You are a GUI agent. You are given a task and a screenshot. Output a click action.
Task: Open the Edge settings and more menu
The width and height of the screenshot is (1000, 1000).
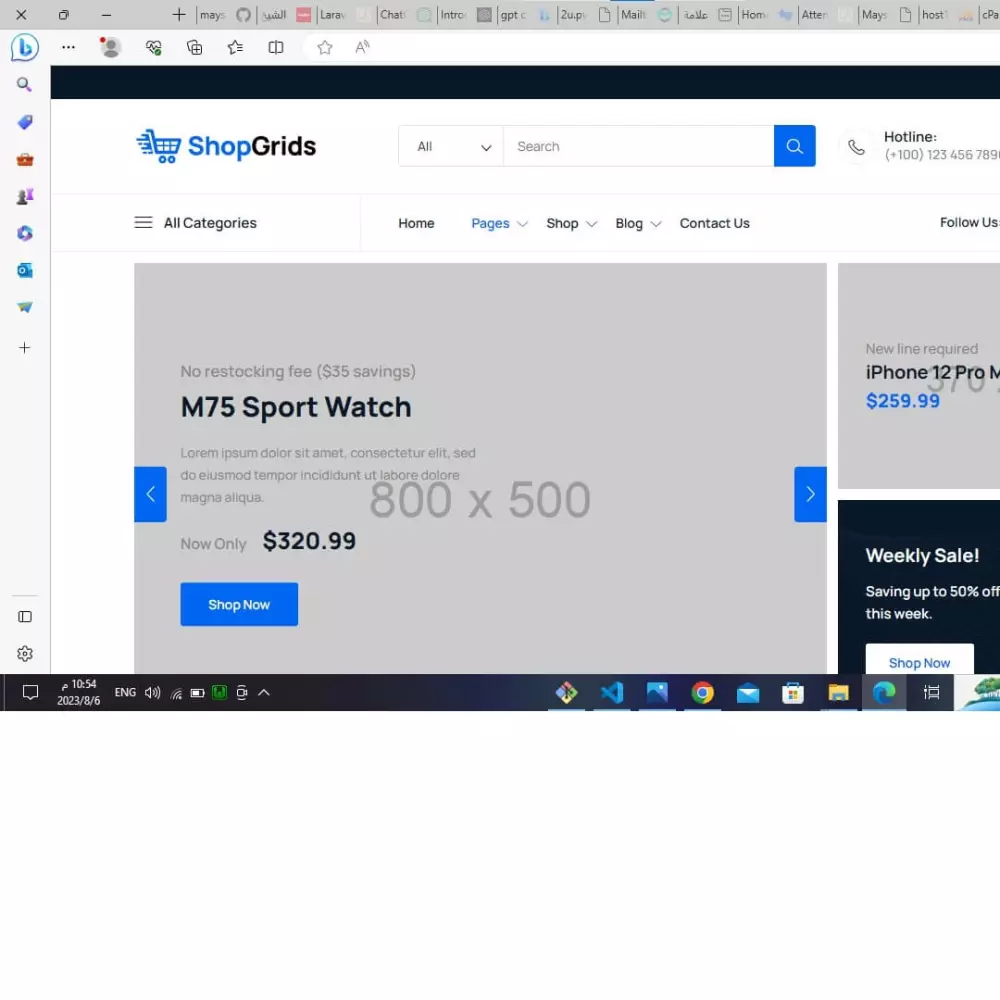(x=68, y=47)
